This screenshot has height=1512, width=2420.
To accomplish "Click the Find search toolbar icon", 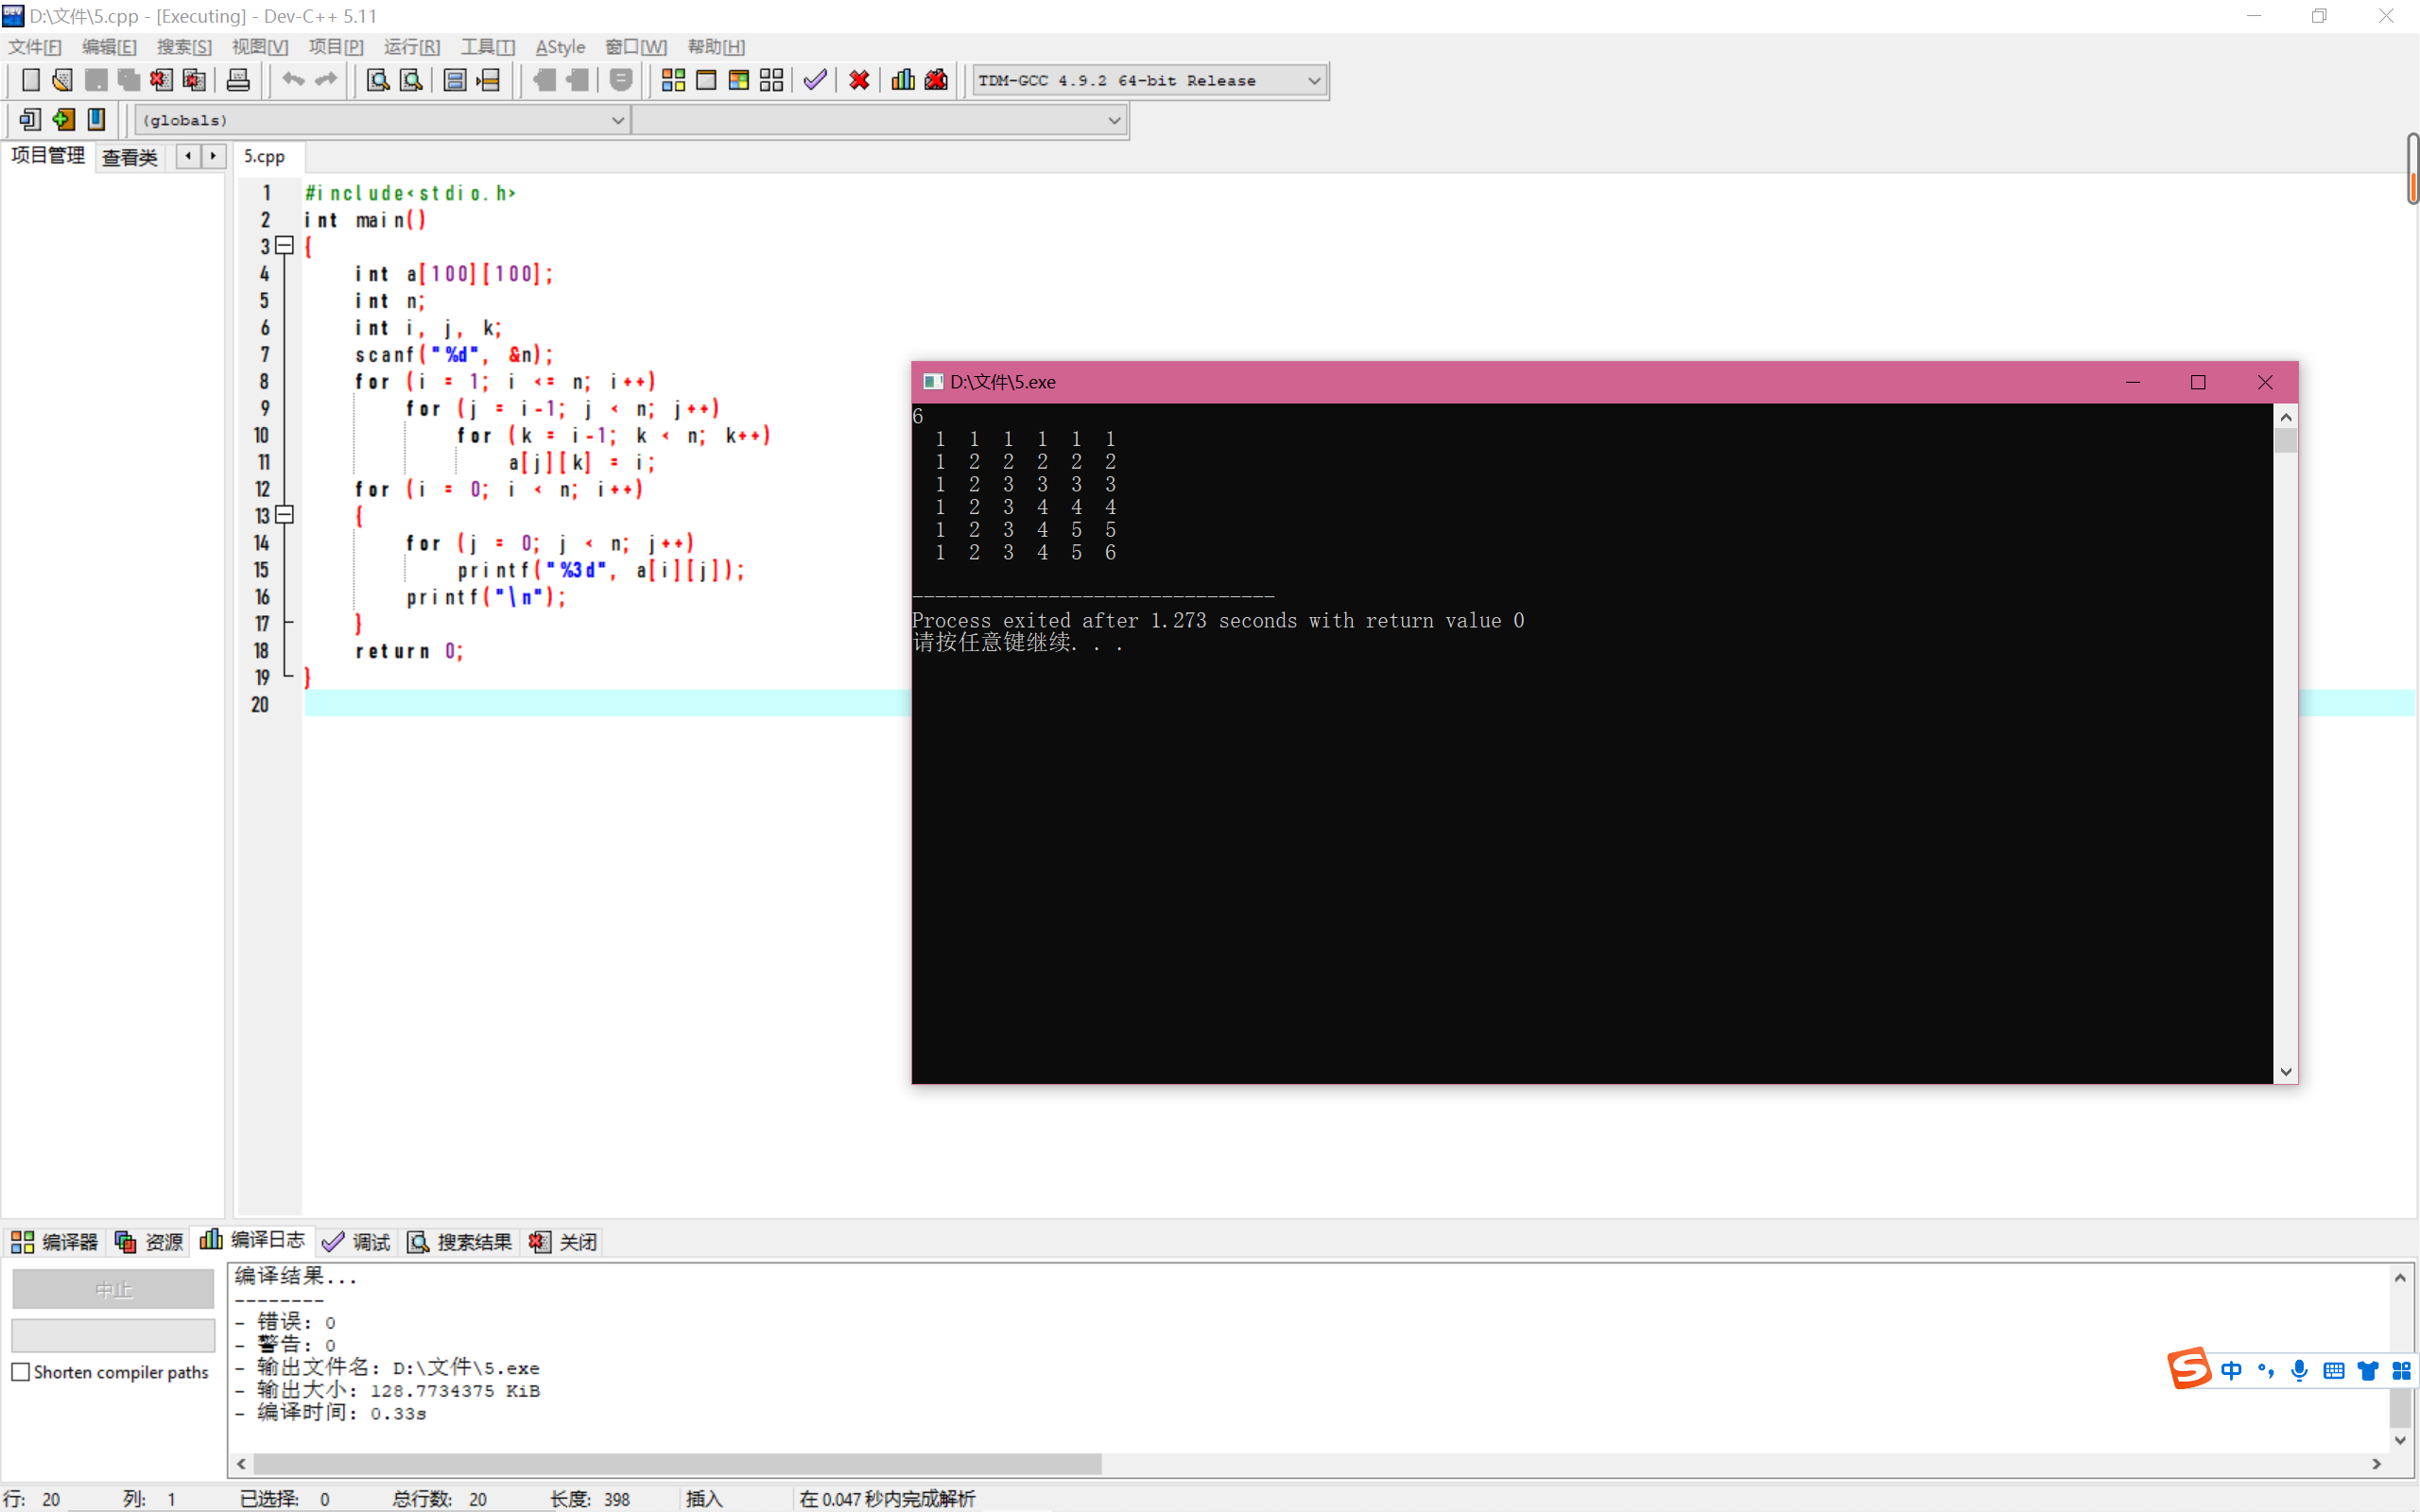I will tap(377, 80).
